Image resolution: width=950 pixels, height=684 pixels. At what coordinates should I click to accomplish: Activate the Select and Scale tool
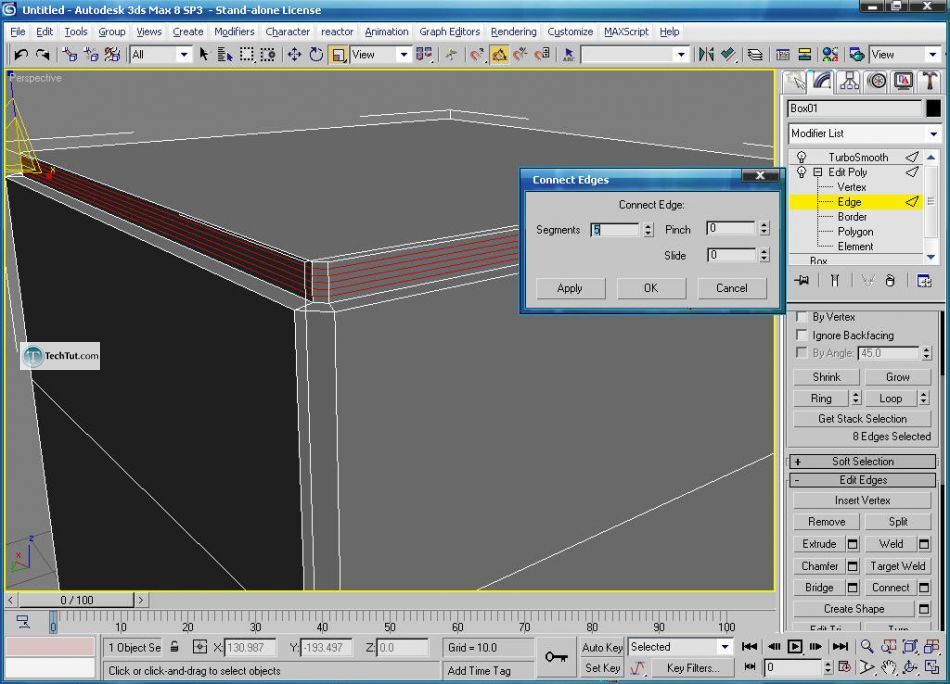click(338, 55)
